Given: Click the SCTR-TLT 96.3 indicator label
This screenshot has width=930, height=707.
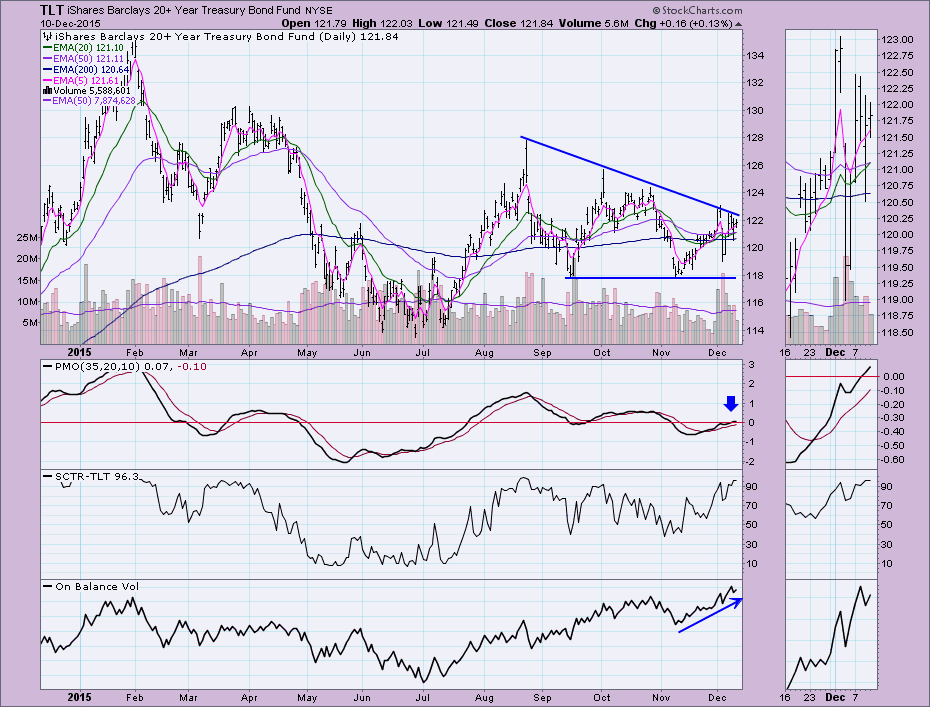Looking at the screenshot, I should tap(92, 476).
